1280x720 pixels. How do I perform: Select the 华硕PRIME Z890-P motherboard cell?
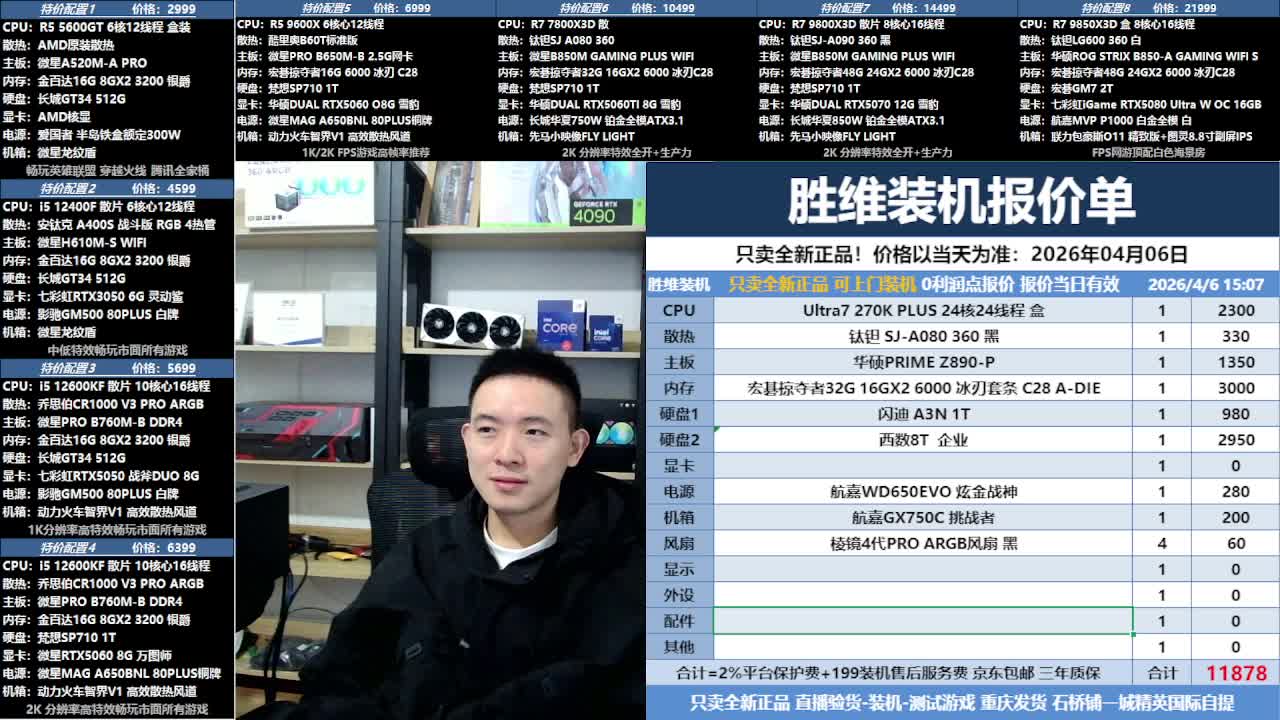(922, 362)
